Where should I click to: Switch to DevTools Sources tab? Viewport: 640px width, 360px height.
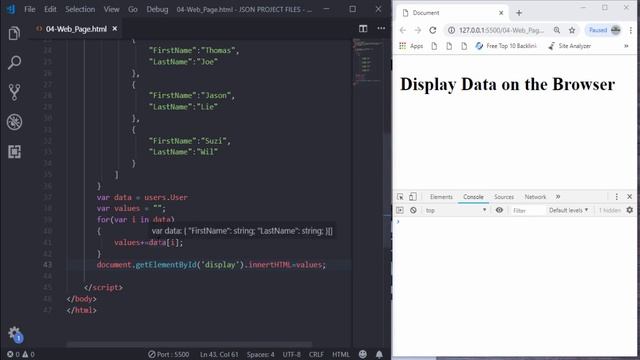pos(504,197)
